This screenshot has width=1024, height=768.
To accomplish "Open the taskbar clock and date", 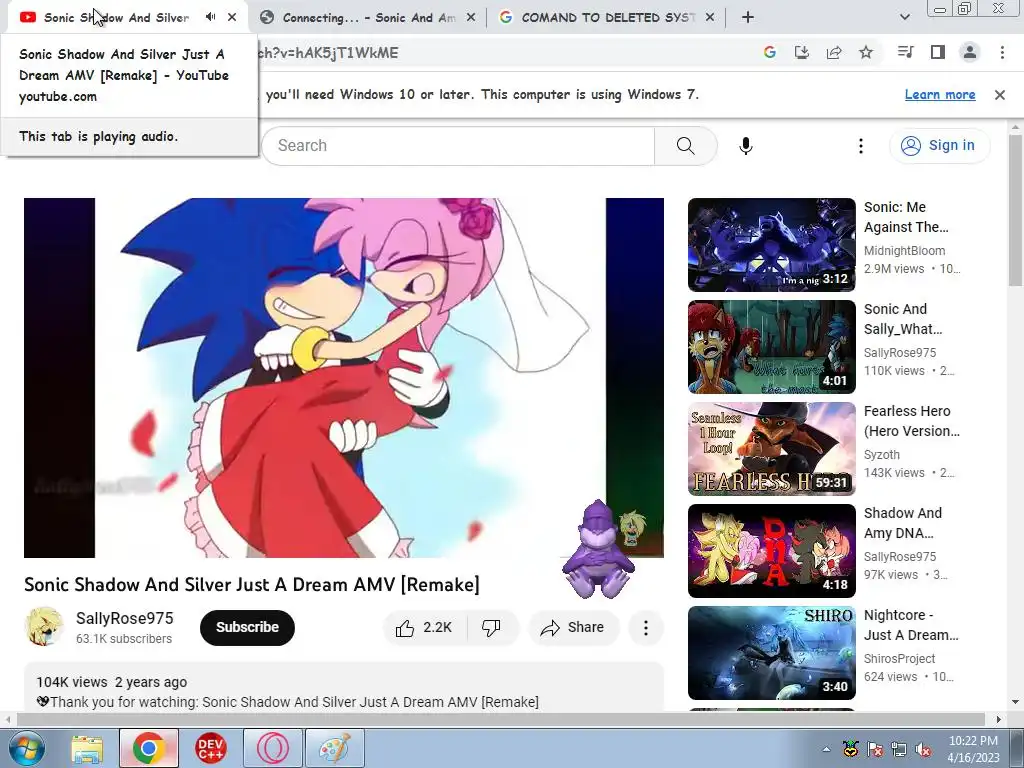I will (x=973, y=749).
